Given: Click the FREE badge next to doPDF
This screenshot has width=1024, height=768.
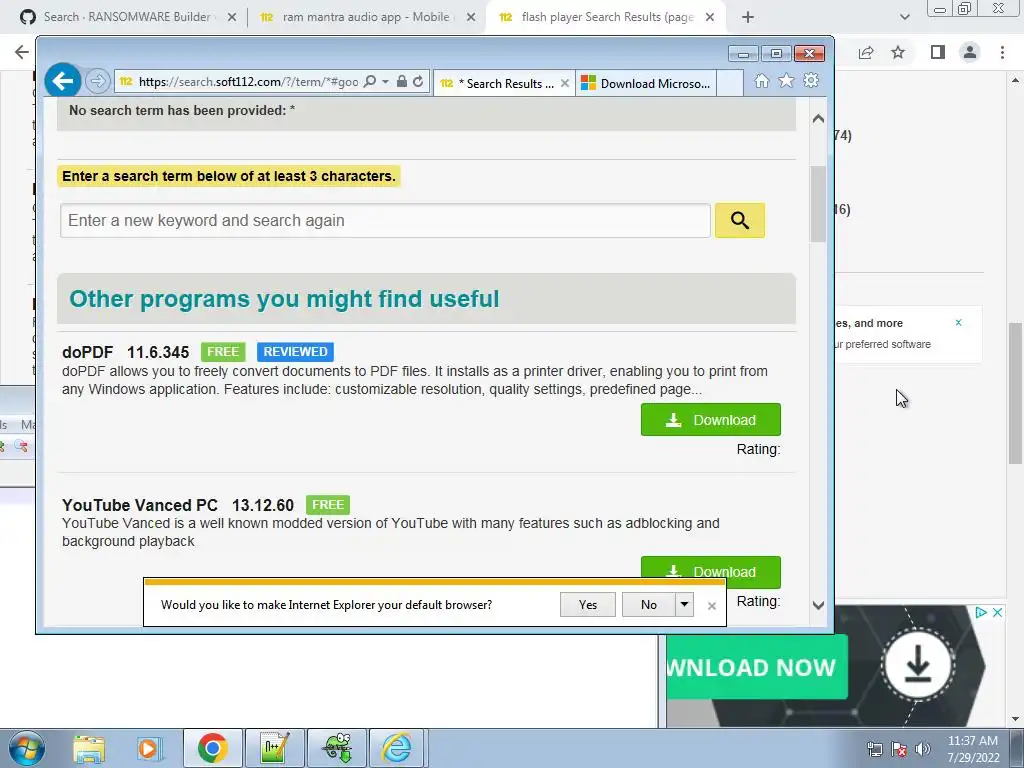Looking at the screenshot, I should coord(223,352).
